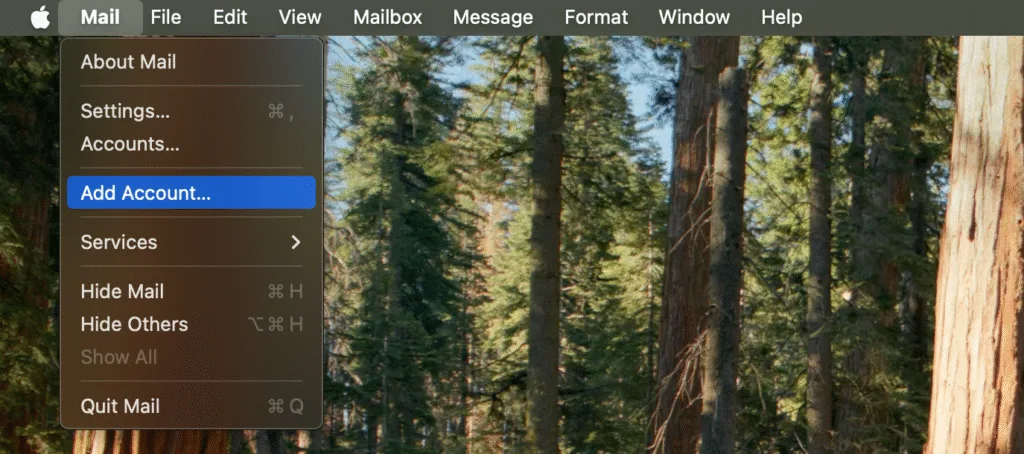
Task: Open the Edit menu
Action: 230,17
